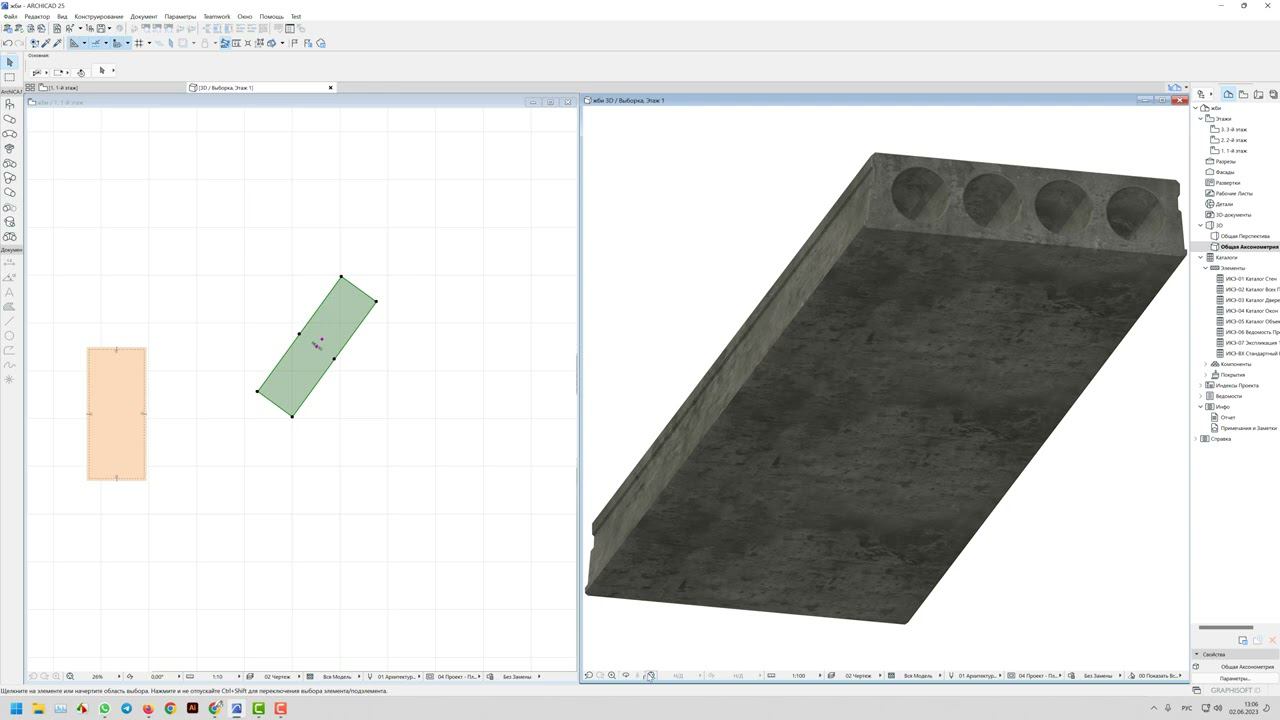This screenshot has width=1280, height=720.
Task: Open Adobe Illustrator from the taskbar
Action: [x=192, y=709]
